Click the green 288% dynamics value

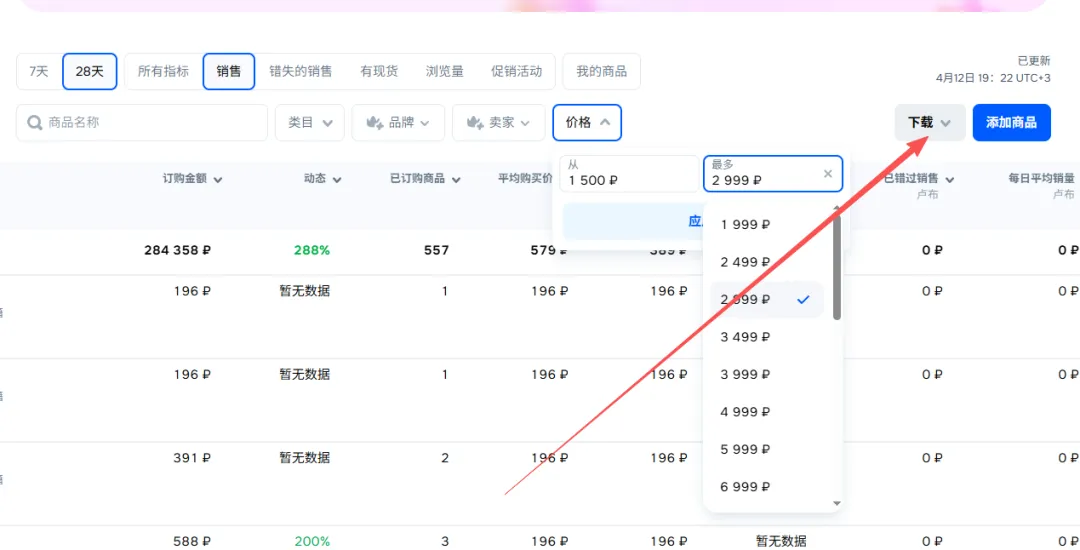[x=312, y=251]
